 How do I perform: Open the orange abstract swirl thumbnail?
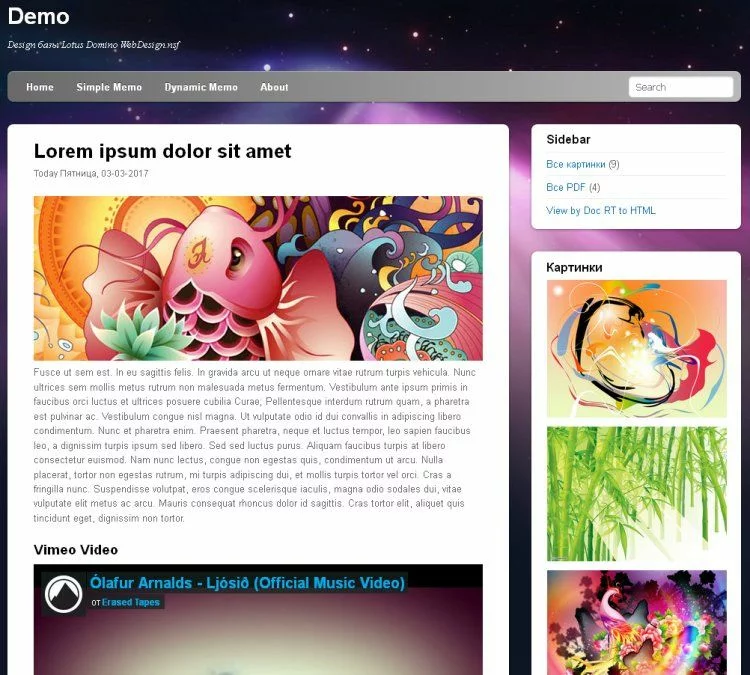636,348
